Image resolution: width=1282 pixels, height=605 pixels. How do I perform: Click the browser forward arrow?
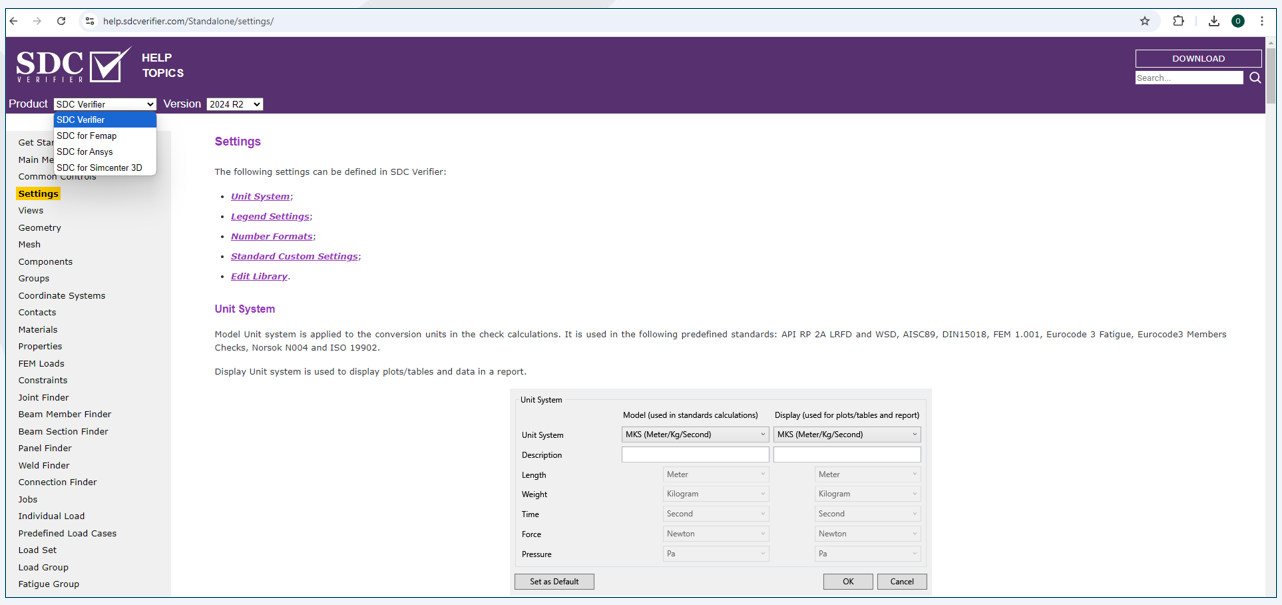click(x=37, y=21)
